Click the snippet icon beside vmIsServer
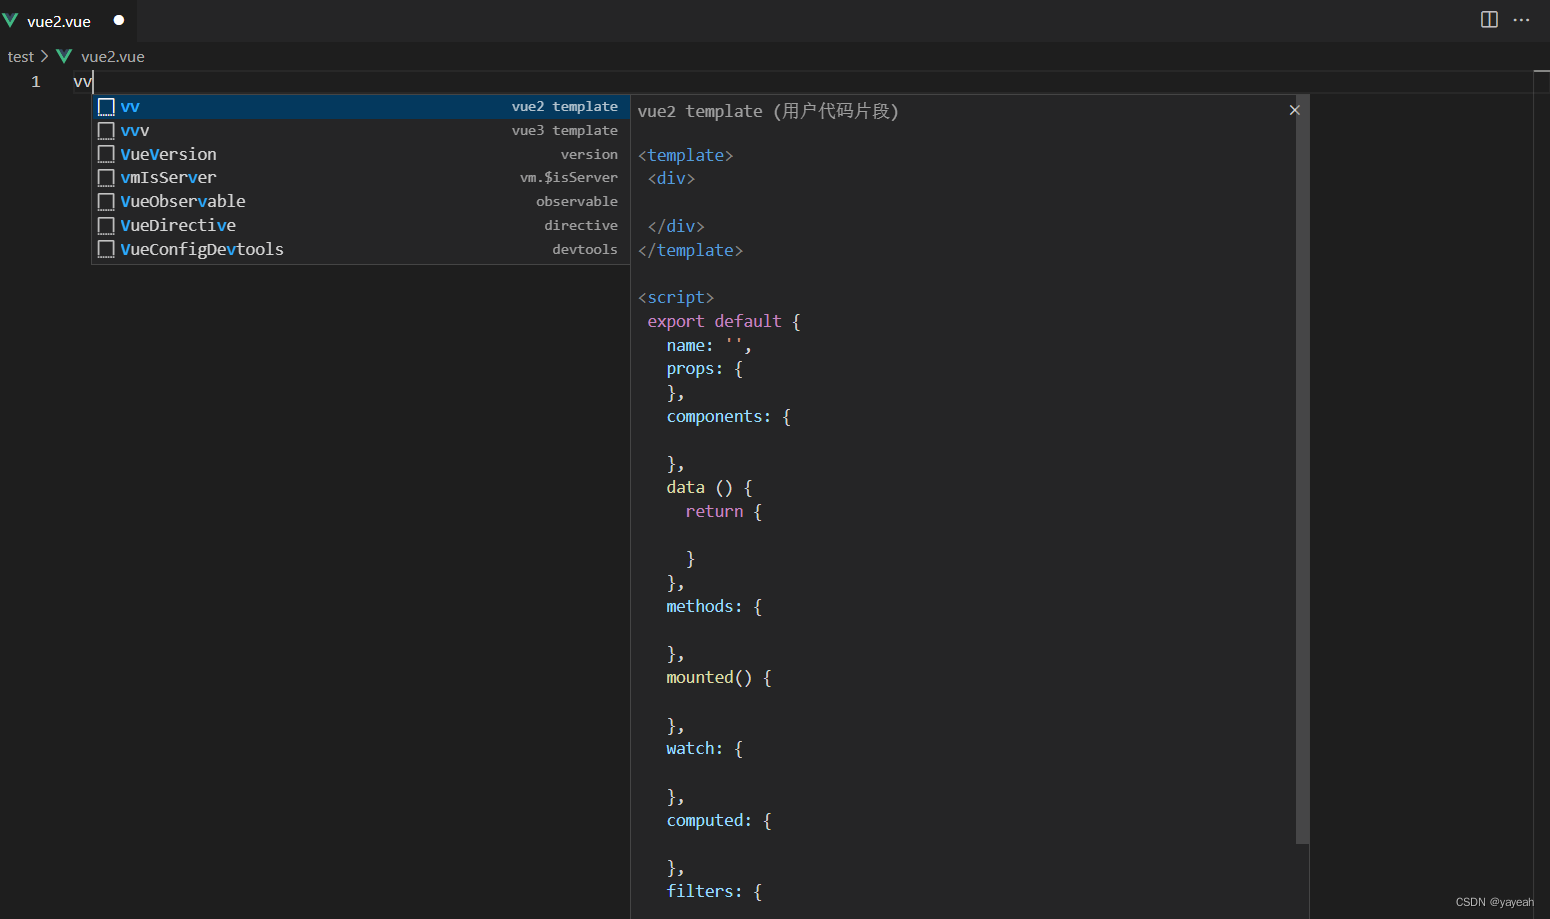This screenshot has width=1550, height=919. pyautogui.click(x=106, y=178)
